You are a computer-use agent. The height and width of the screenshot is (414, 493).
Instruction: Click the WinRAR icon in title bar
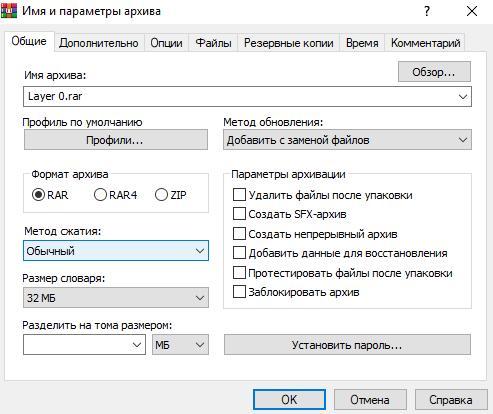tap(9, 11)
